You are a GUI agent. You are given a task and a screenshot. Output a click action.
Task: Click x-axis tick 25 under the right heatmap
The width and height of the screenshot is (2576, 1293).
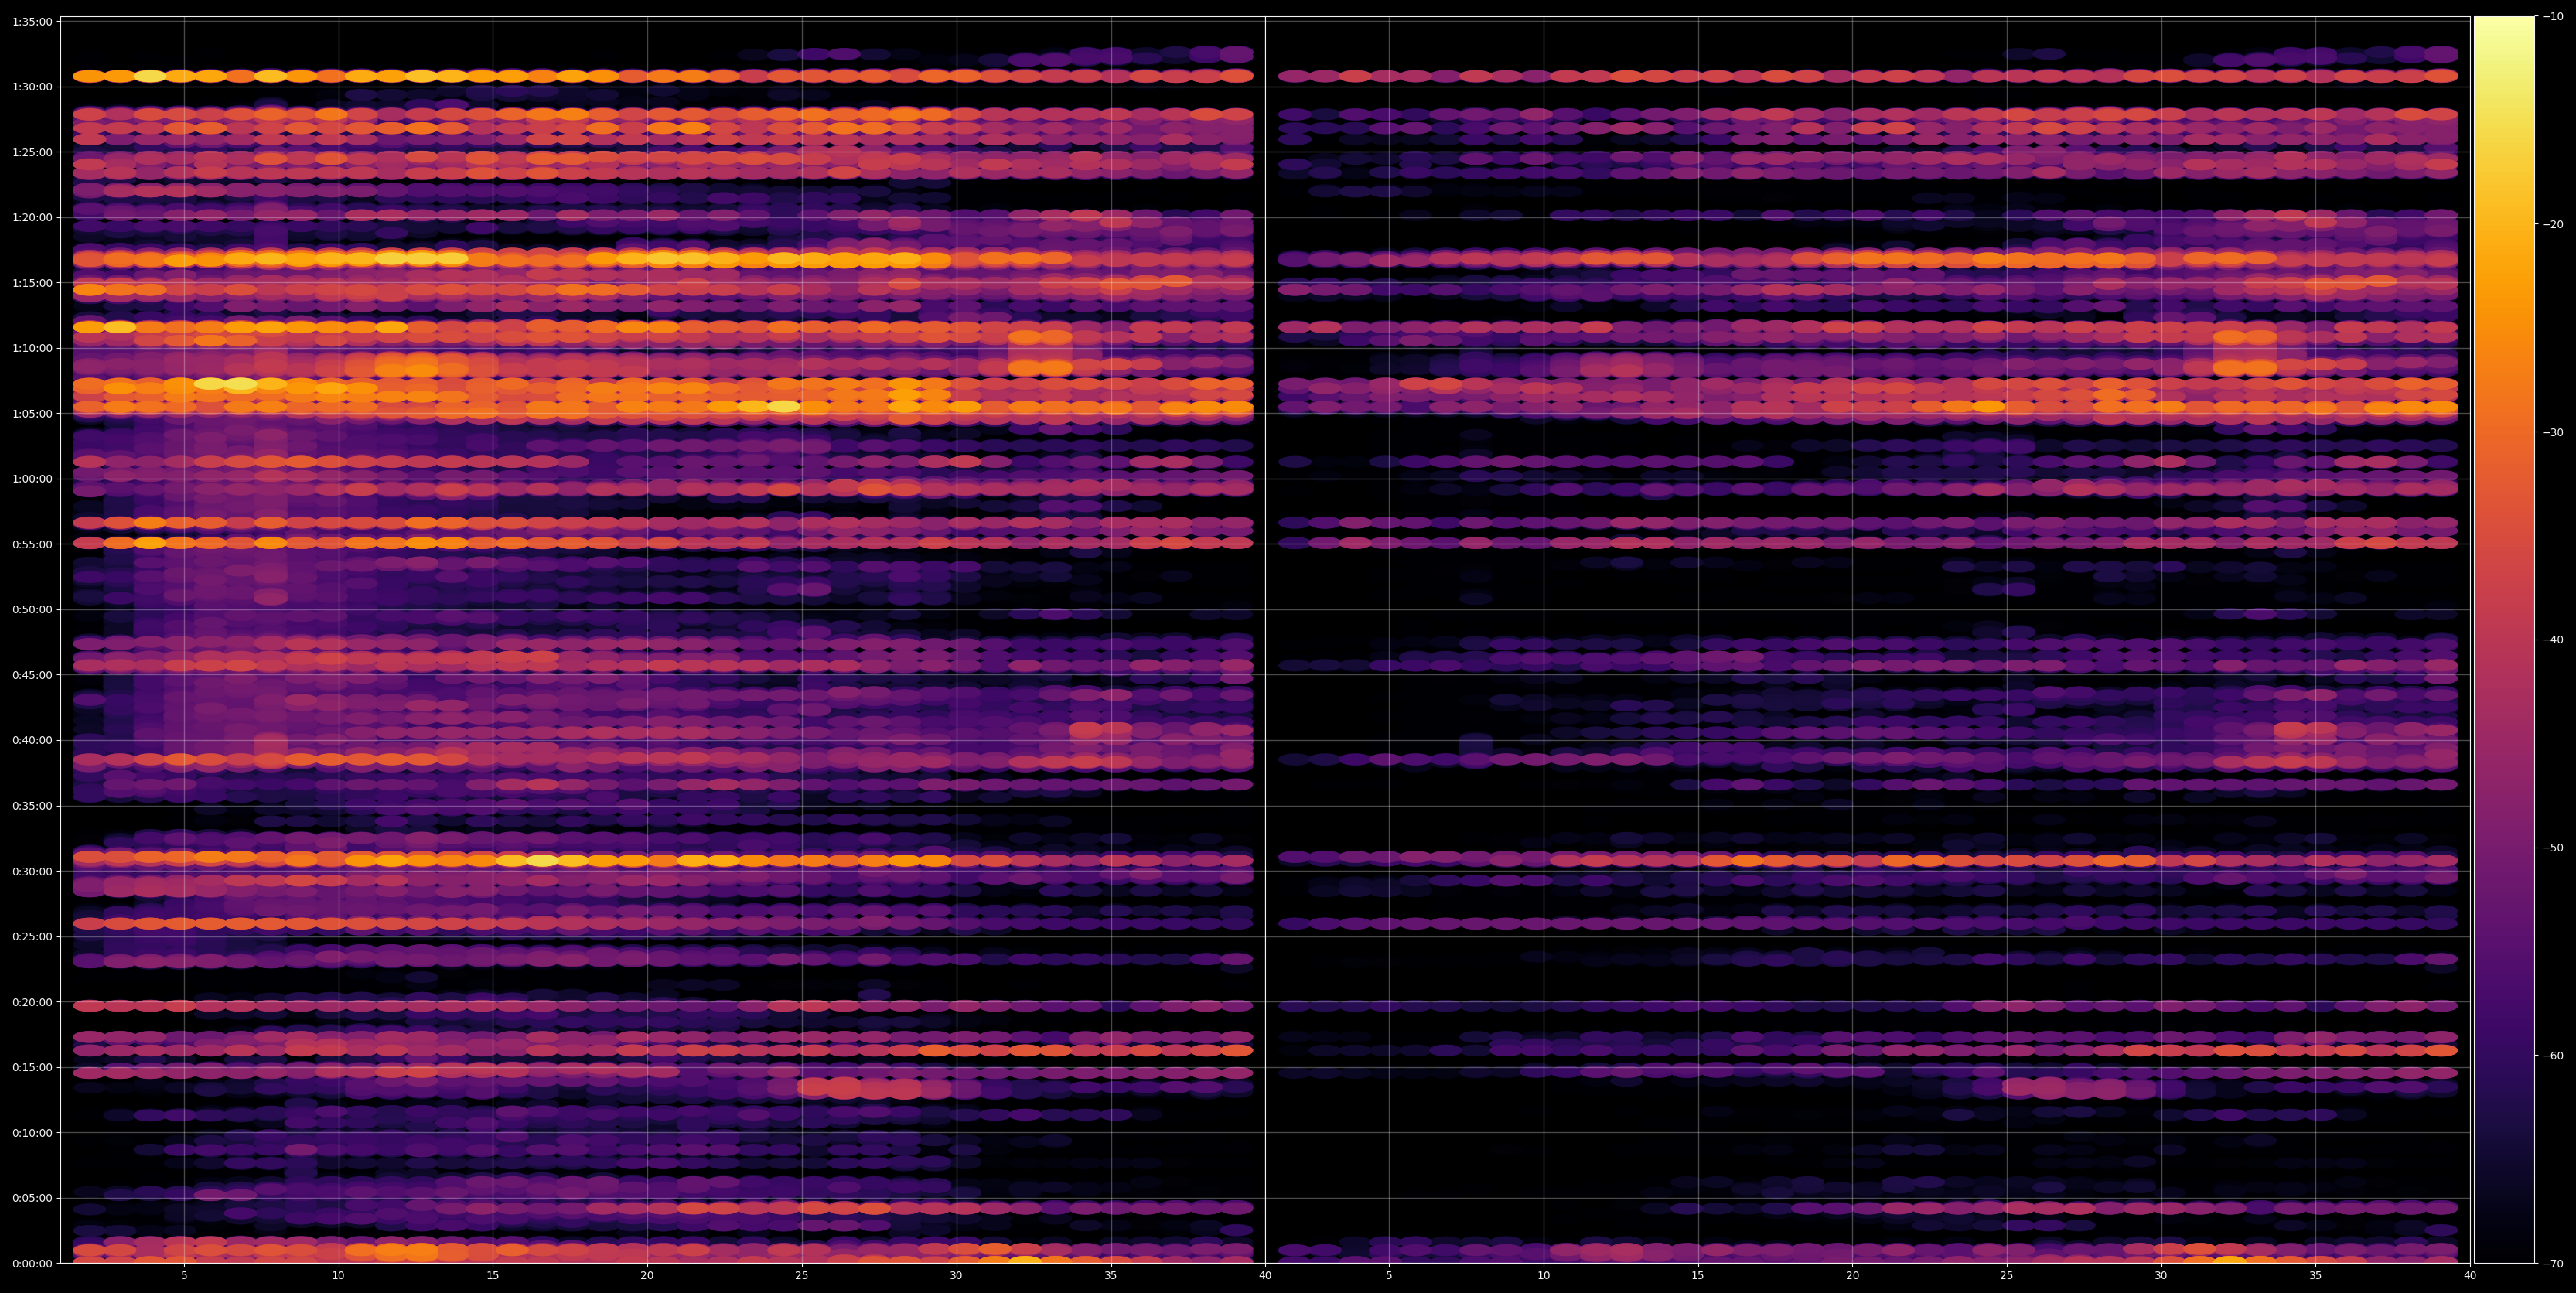tap(2007, 1276)
